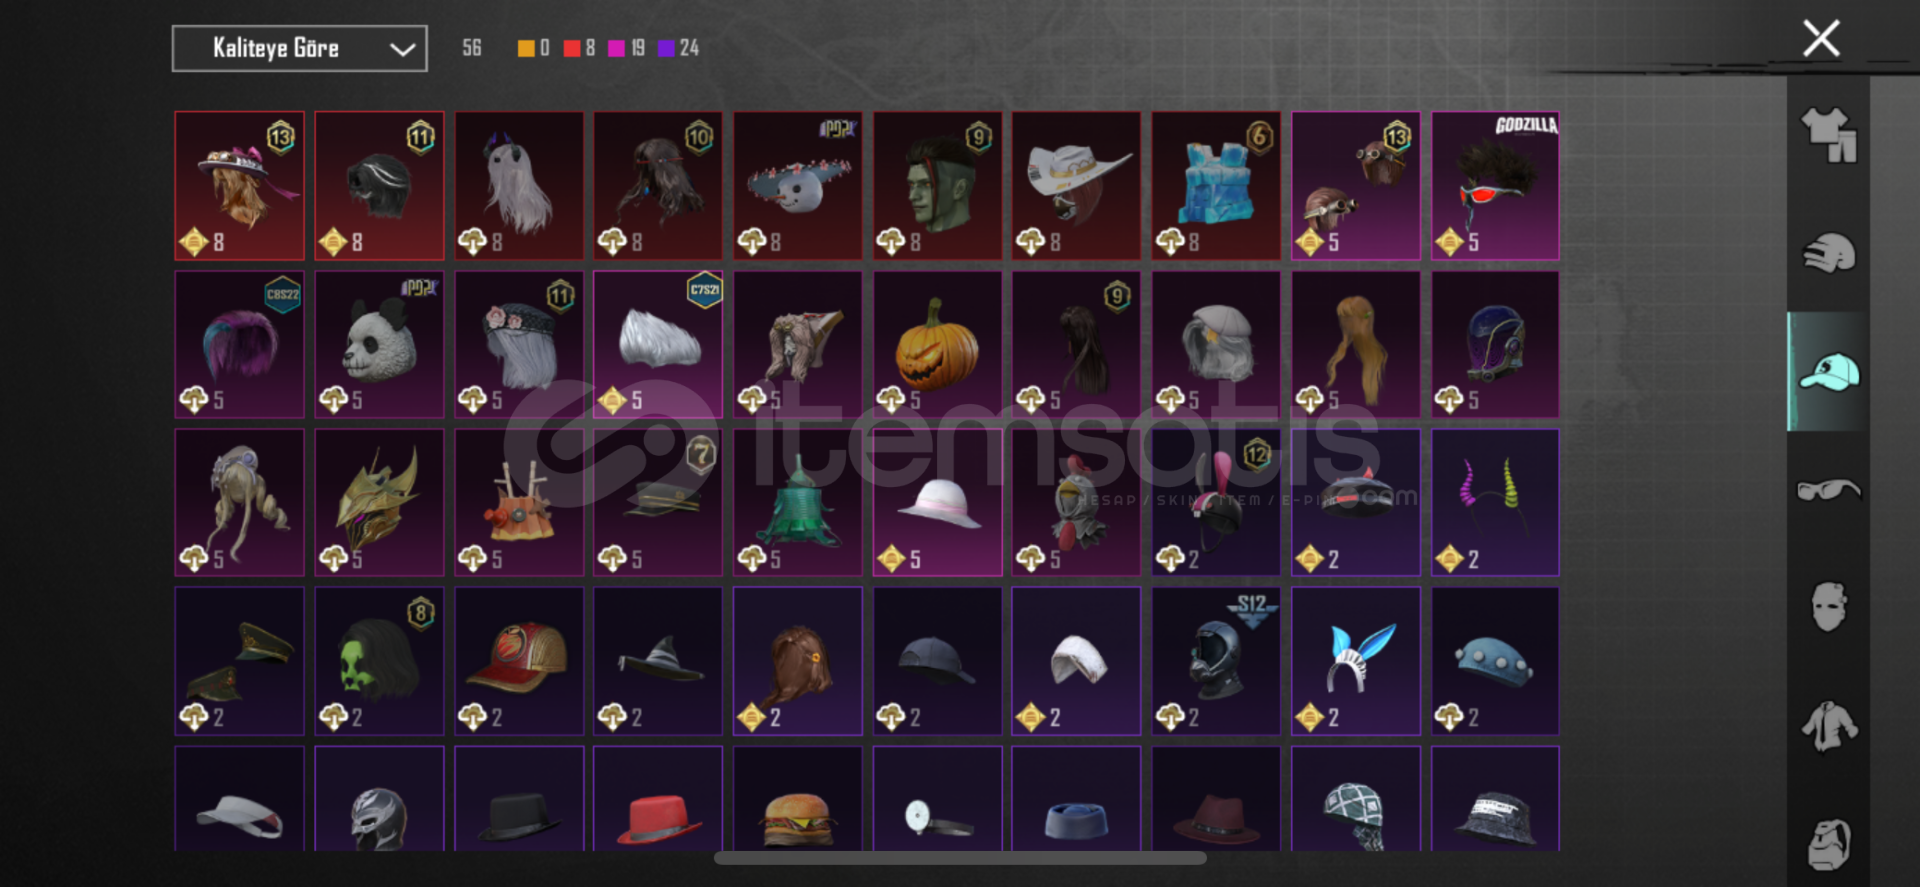Filter by red quality color swatch
1920x887 pixels.
tap(571, 48)
